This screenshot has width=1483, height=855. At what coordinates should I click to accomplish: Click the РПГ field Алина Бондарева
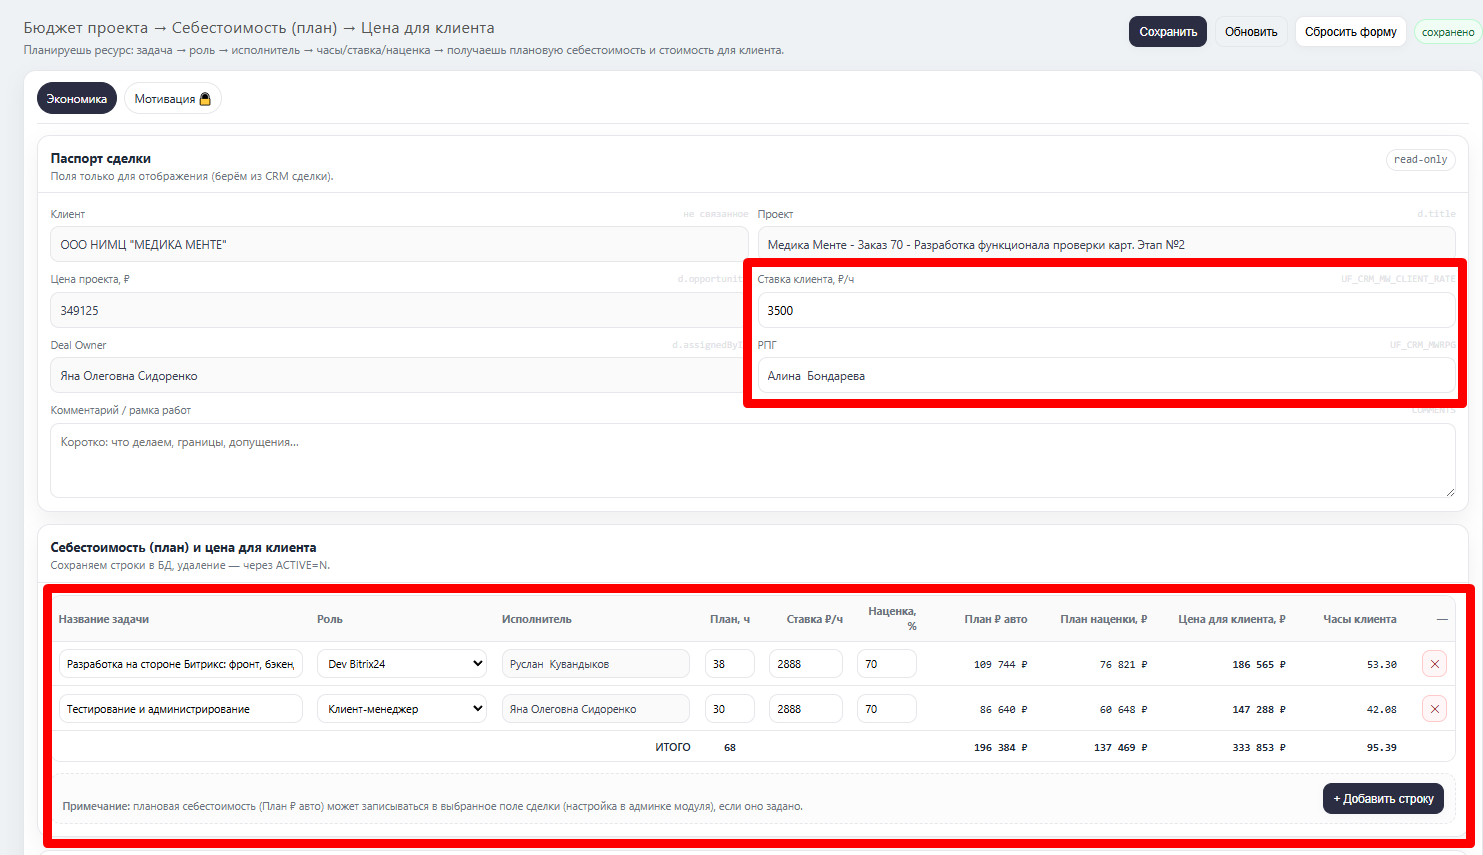click(1105, 376)
